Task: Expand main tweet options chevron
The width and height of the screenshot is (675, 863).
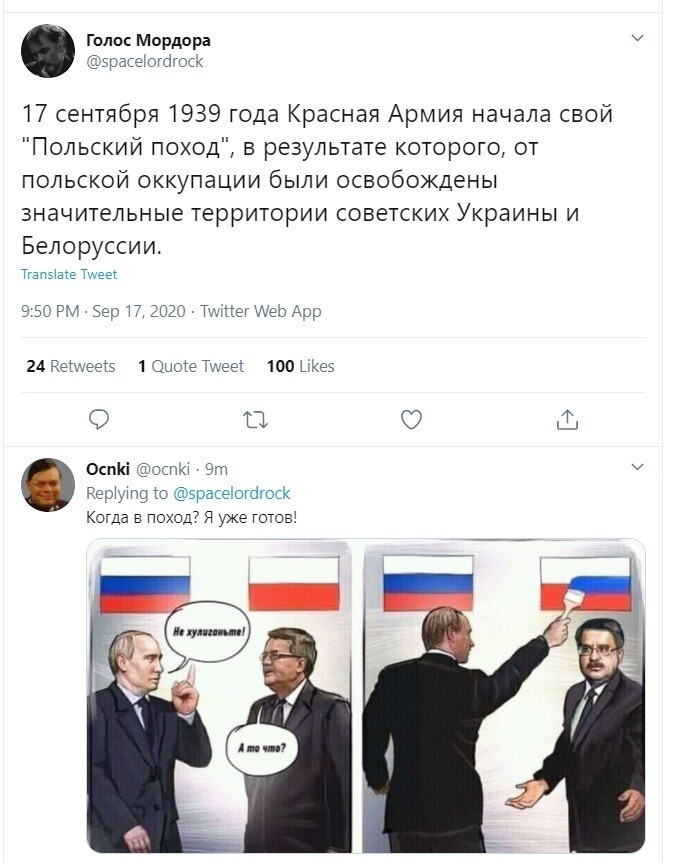Action: pyautogui.click(x=637, y=38)
